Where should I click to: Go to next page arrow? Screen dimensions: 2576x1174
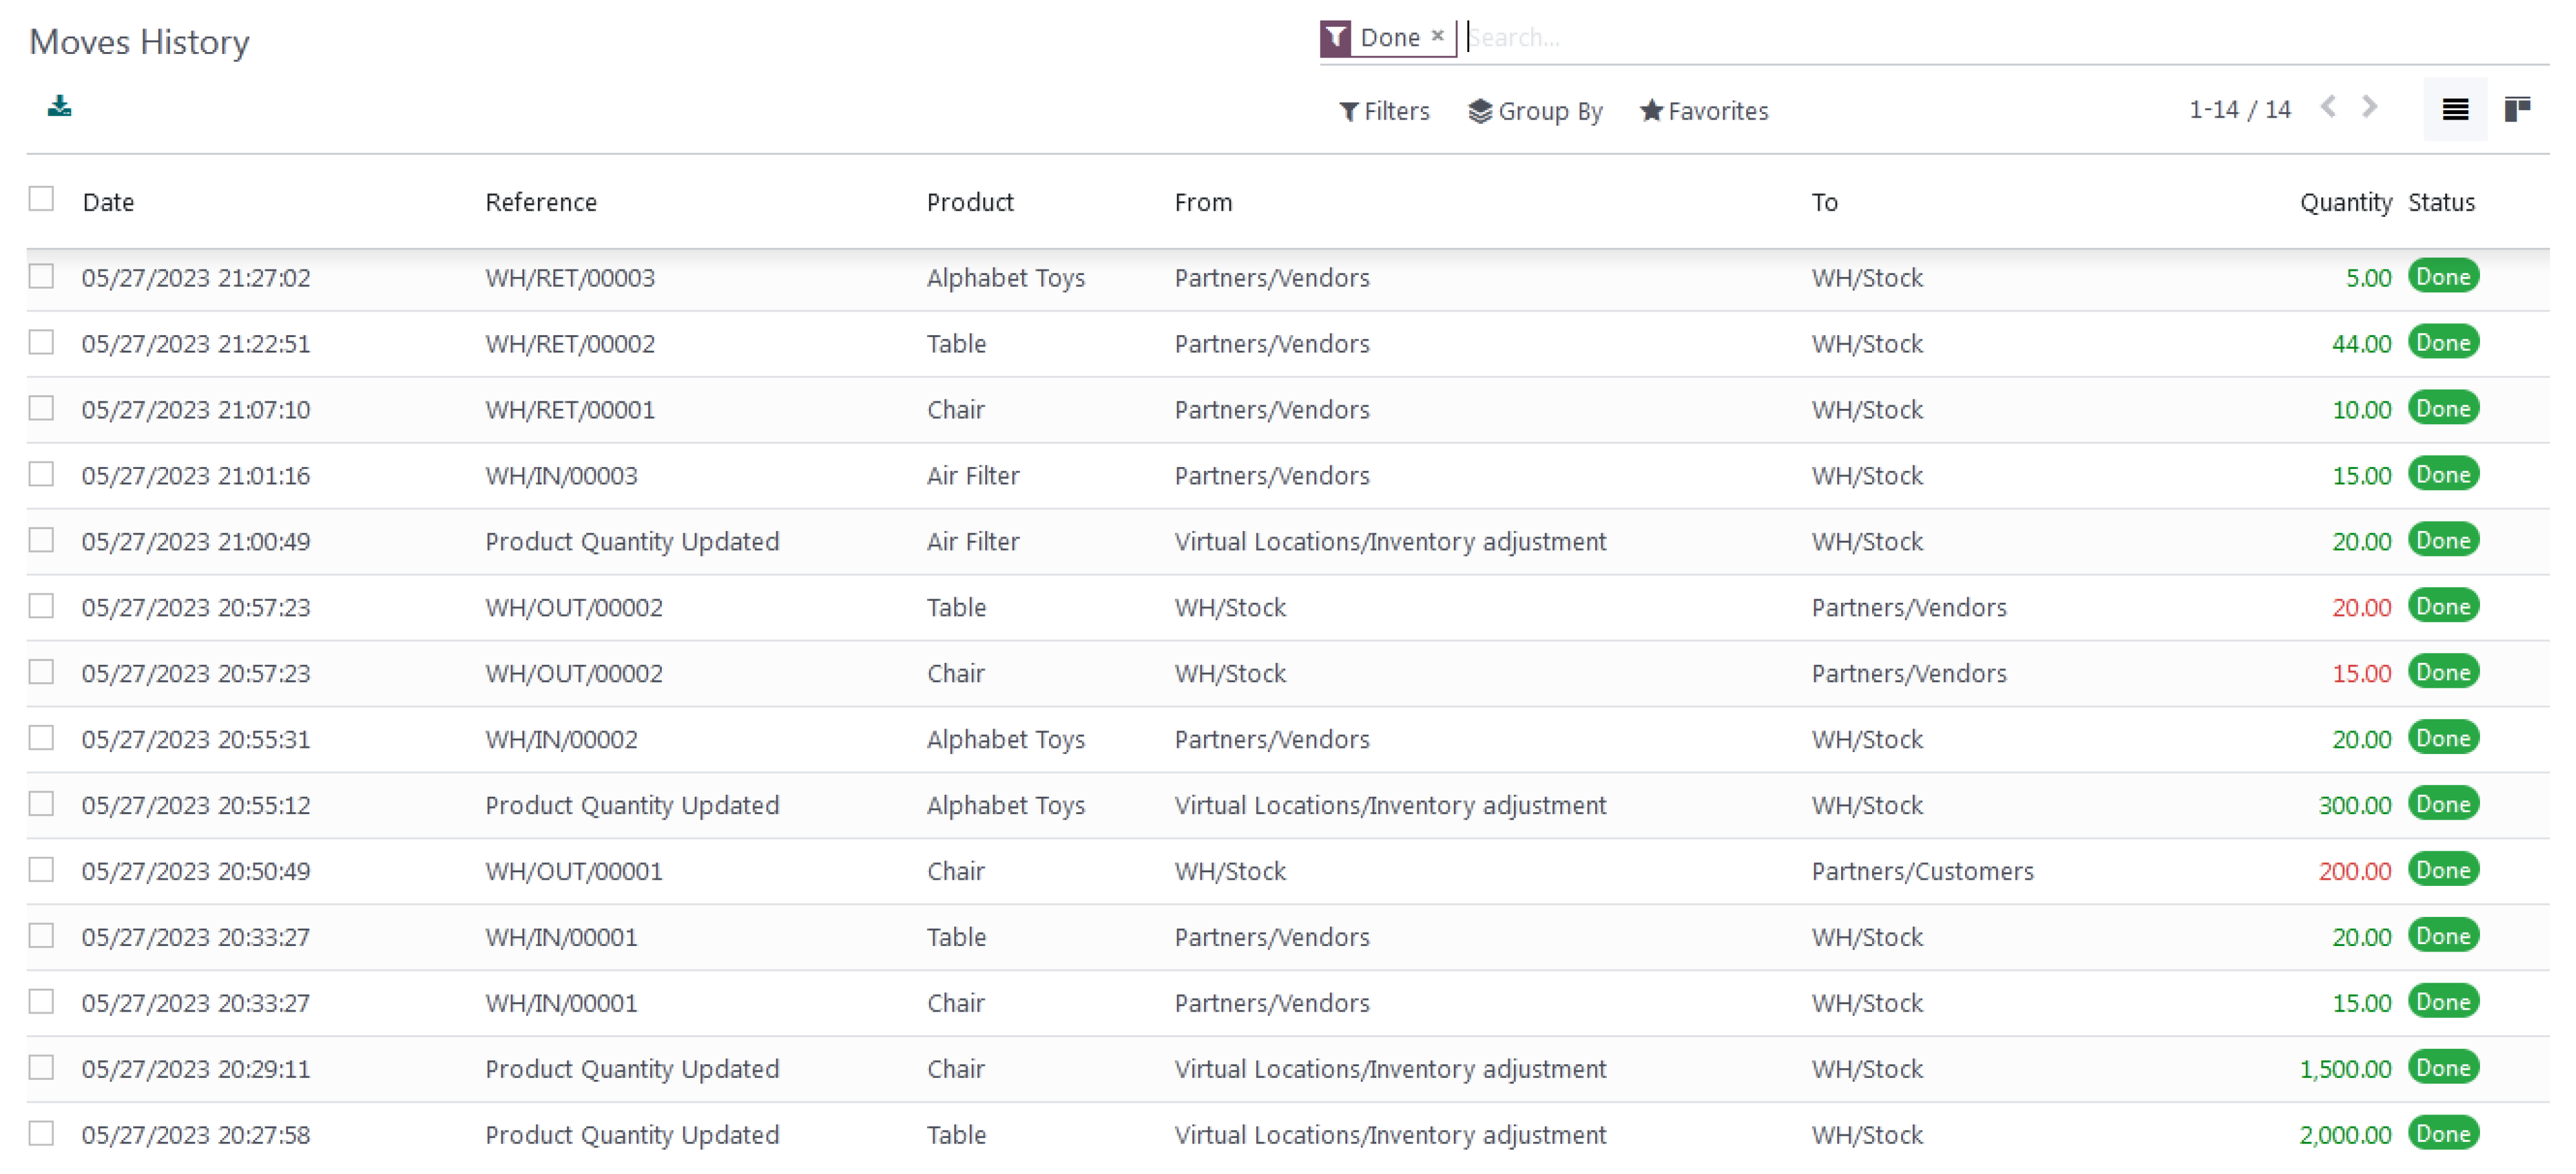[x=2369, y=107]
